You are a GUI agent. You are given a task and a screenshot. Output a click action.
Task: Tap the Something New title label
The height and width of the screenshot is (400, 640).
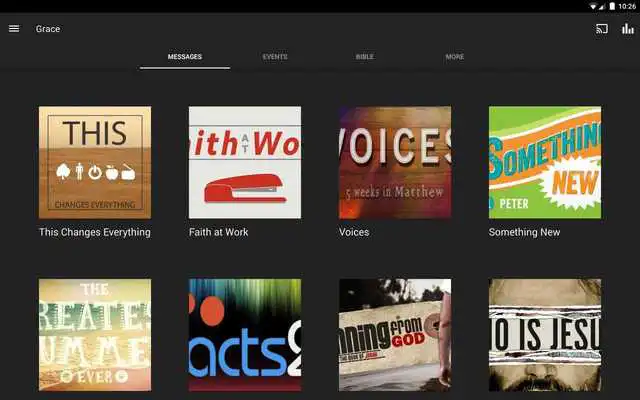coord(524,232)
